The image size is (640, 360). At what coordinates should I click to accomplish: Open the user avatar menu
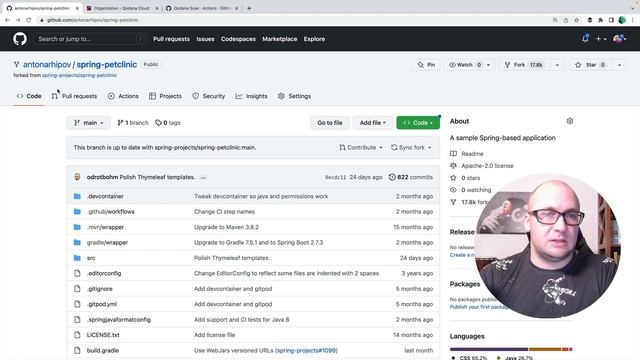[619, 39]
